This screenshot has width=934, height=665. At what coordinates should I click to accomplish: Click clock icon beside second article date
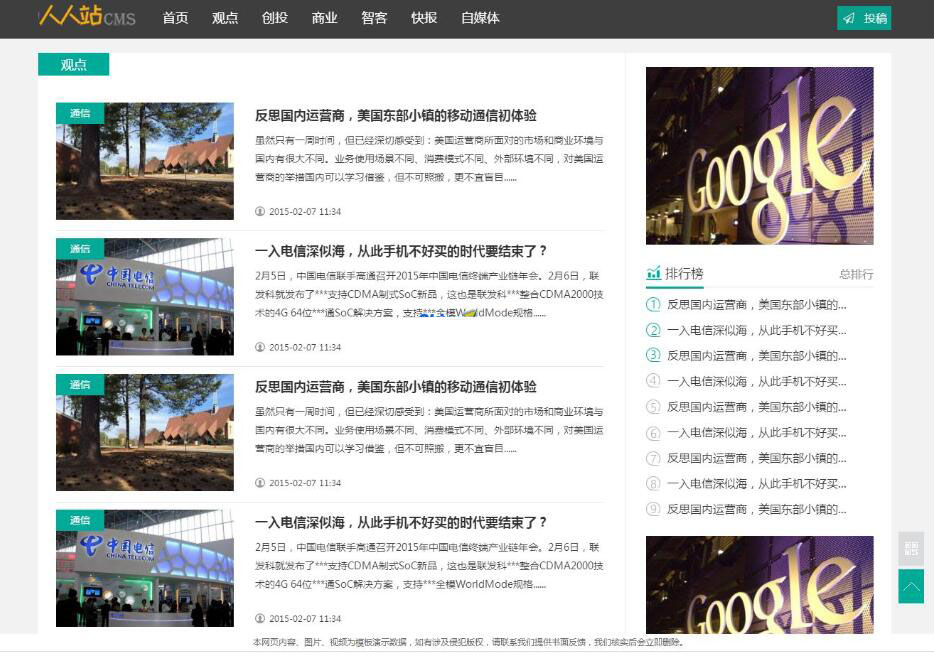click(x=260, y=347)
